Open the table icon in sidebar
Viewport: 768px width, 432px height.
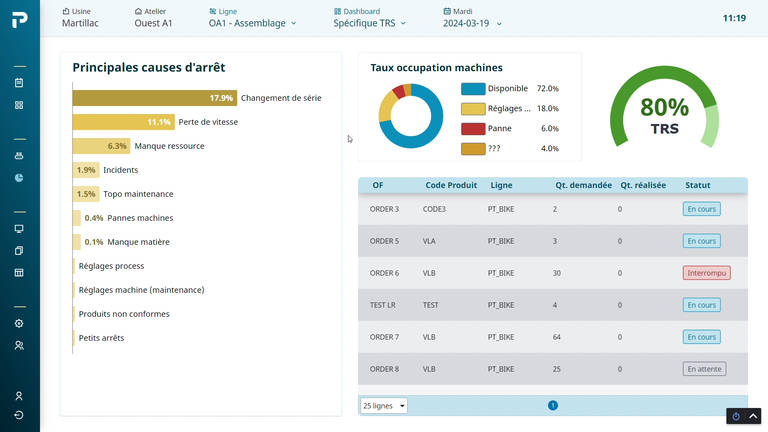pos(19,273)
